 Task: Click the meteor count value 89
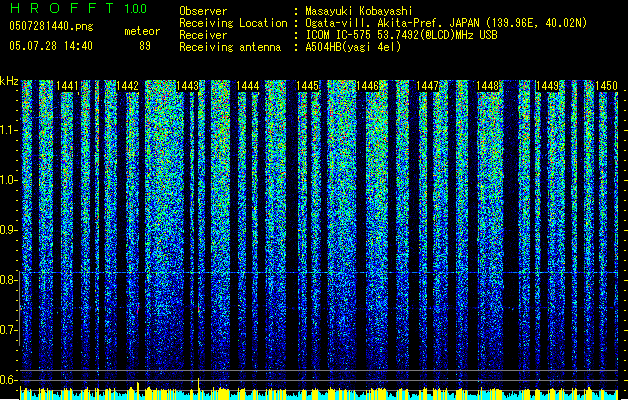[x=145, y=46]
